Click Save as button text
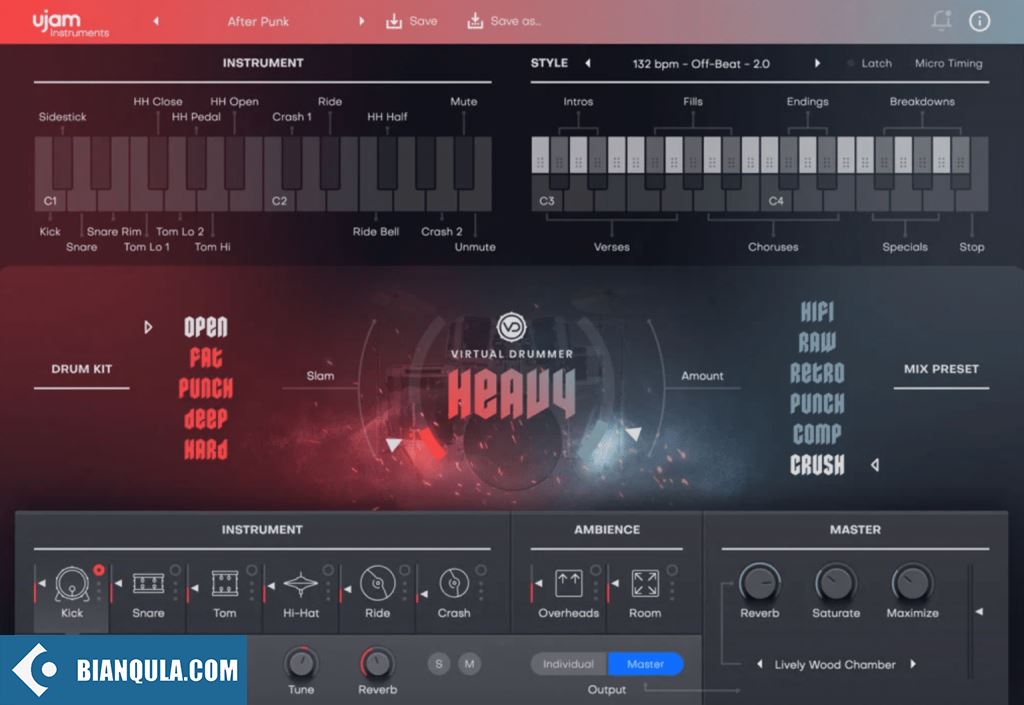 (x=515, y=21)
